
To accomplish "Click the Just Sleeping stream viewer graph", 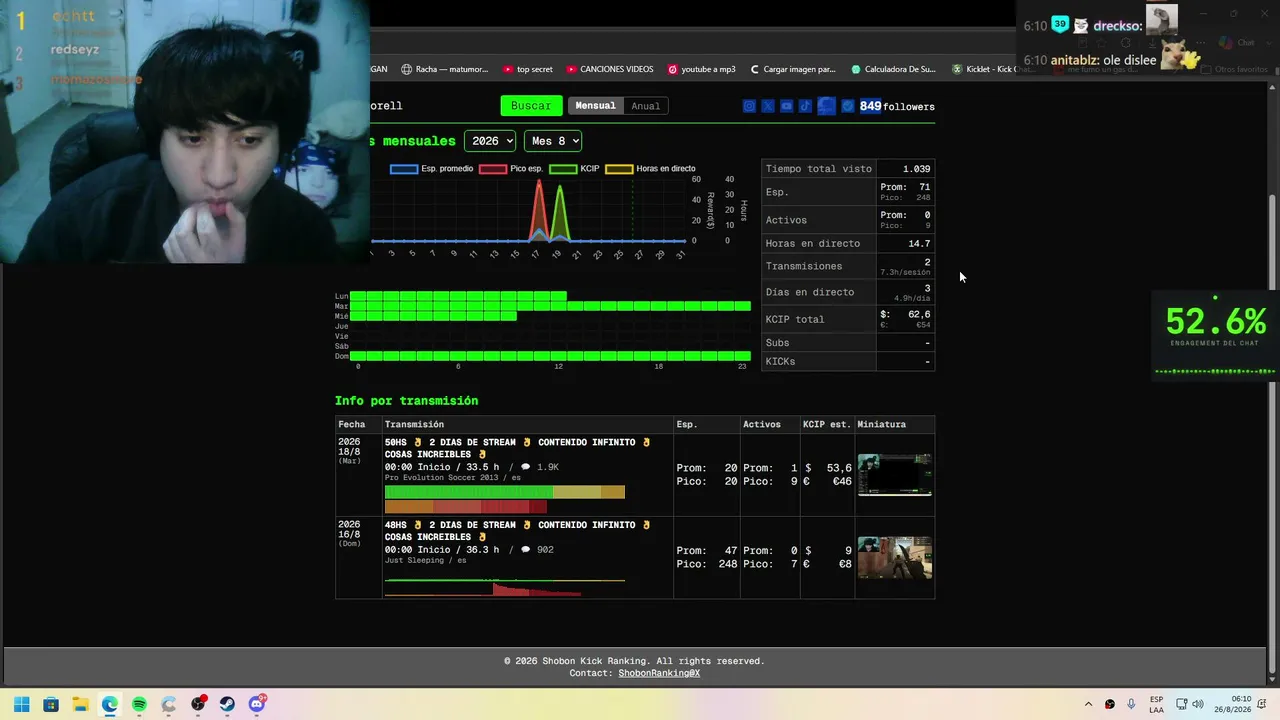I will click(505, 587).
